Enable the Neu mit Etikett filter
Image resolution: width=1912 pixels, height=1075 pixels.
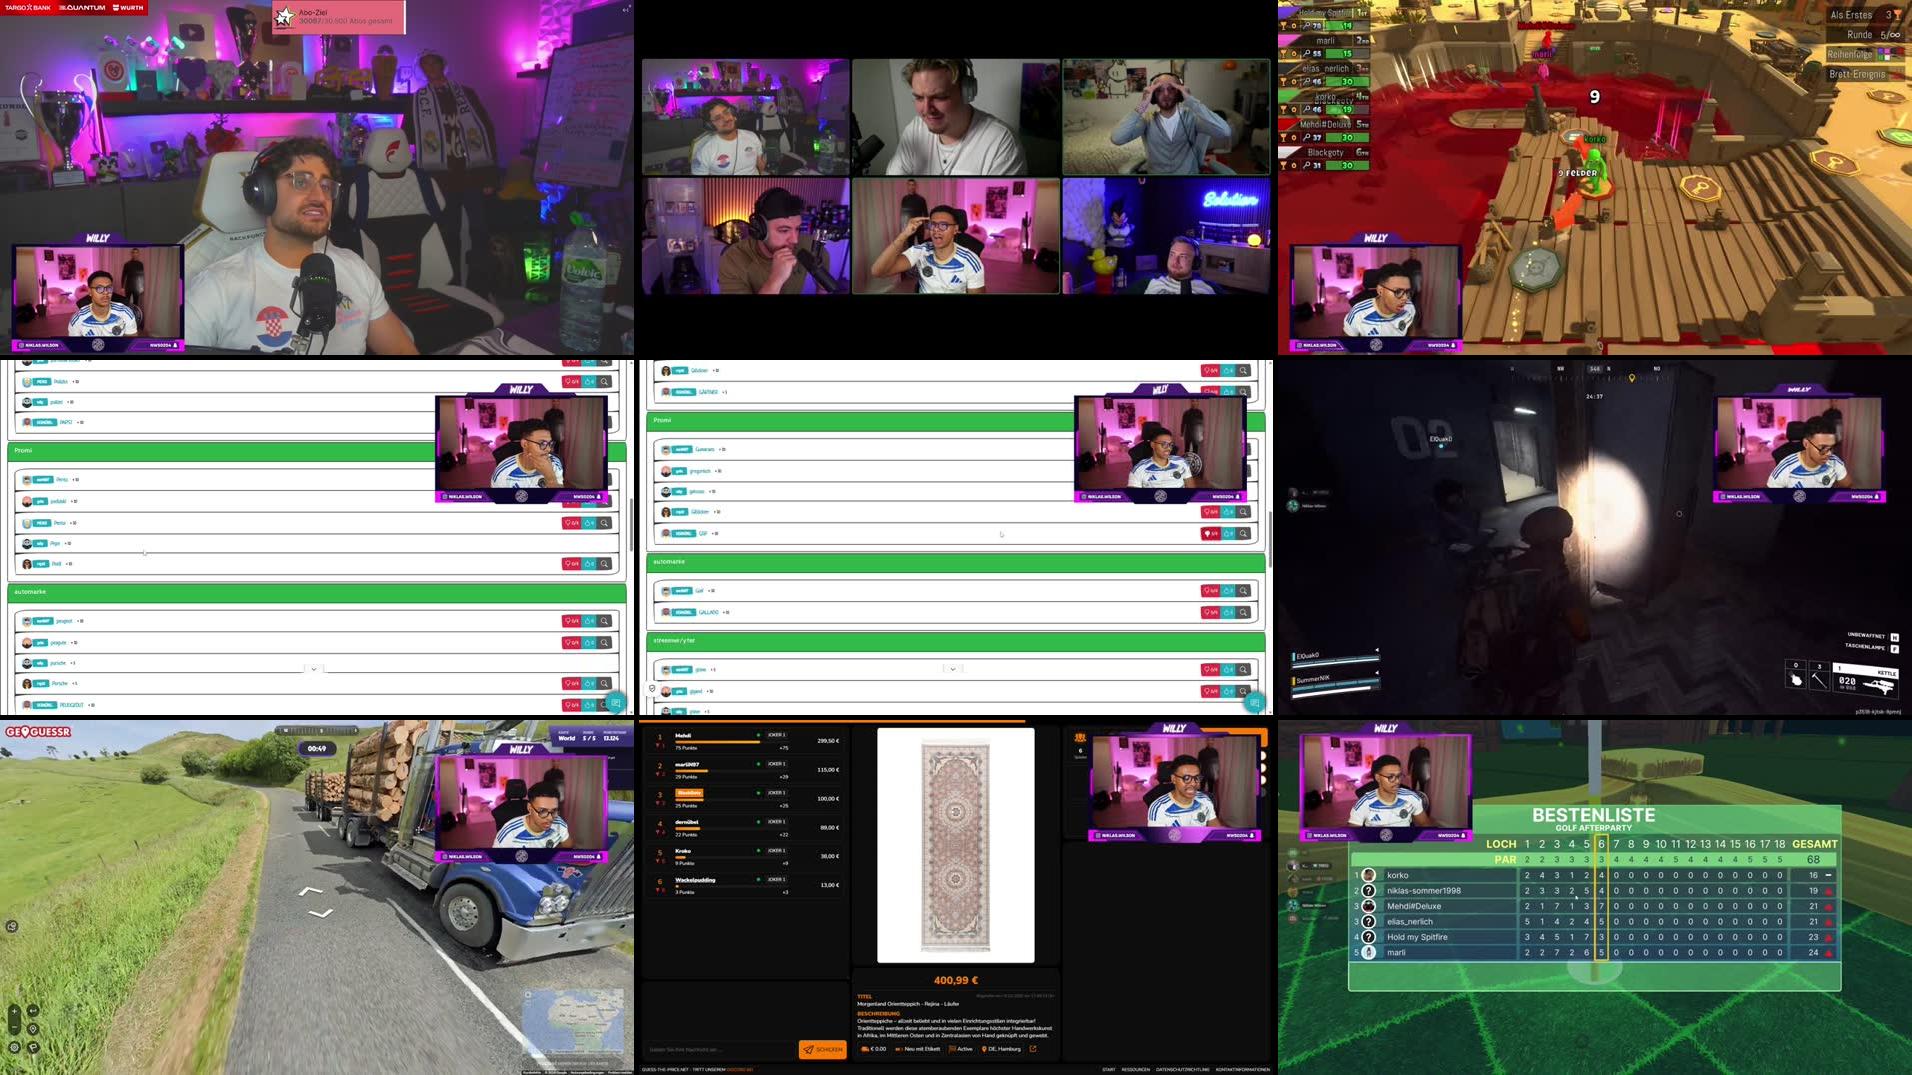[x=921, y=1049]
